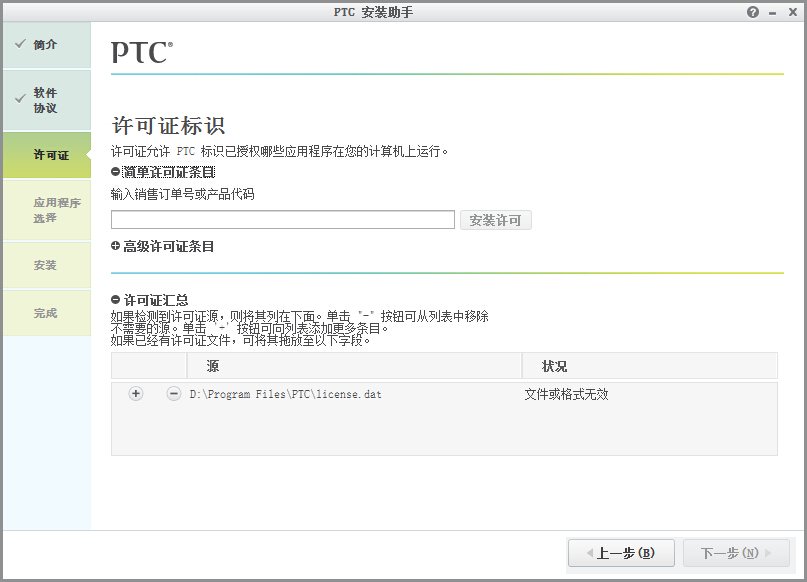The image size is (807, 582).
Task: Select the 应用程序选择 step
Action: click(47, 210)
